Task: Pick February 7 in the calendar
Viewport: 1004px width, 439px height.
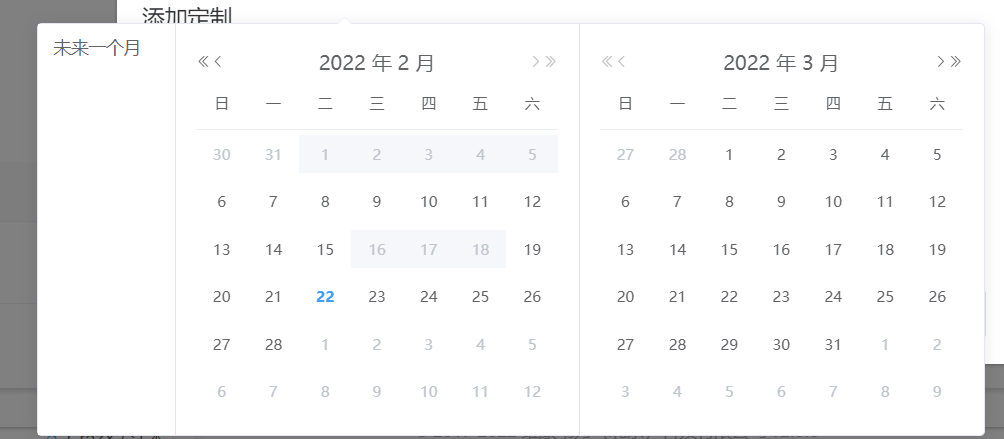Action: pyautogui.click(x=273, y=202)
